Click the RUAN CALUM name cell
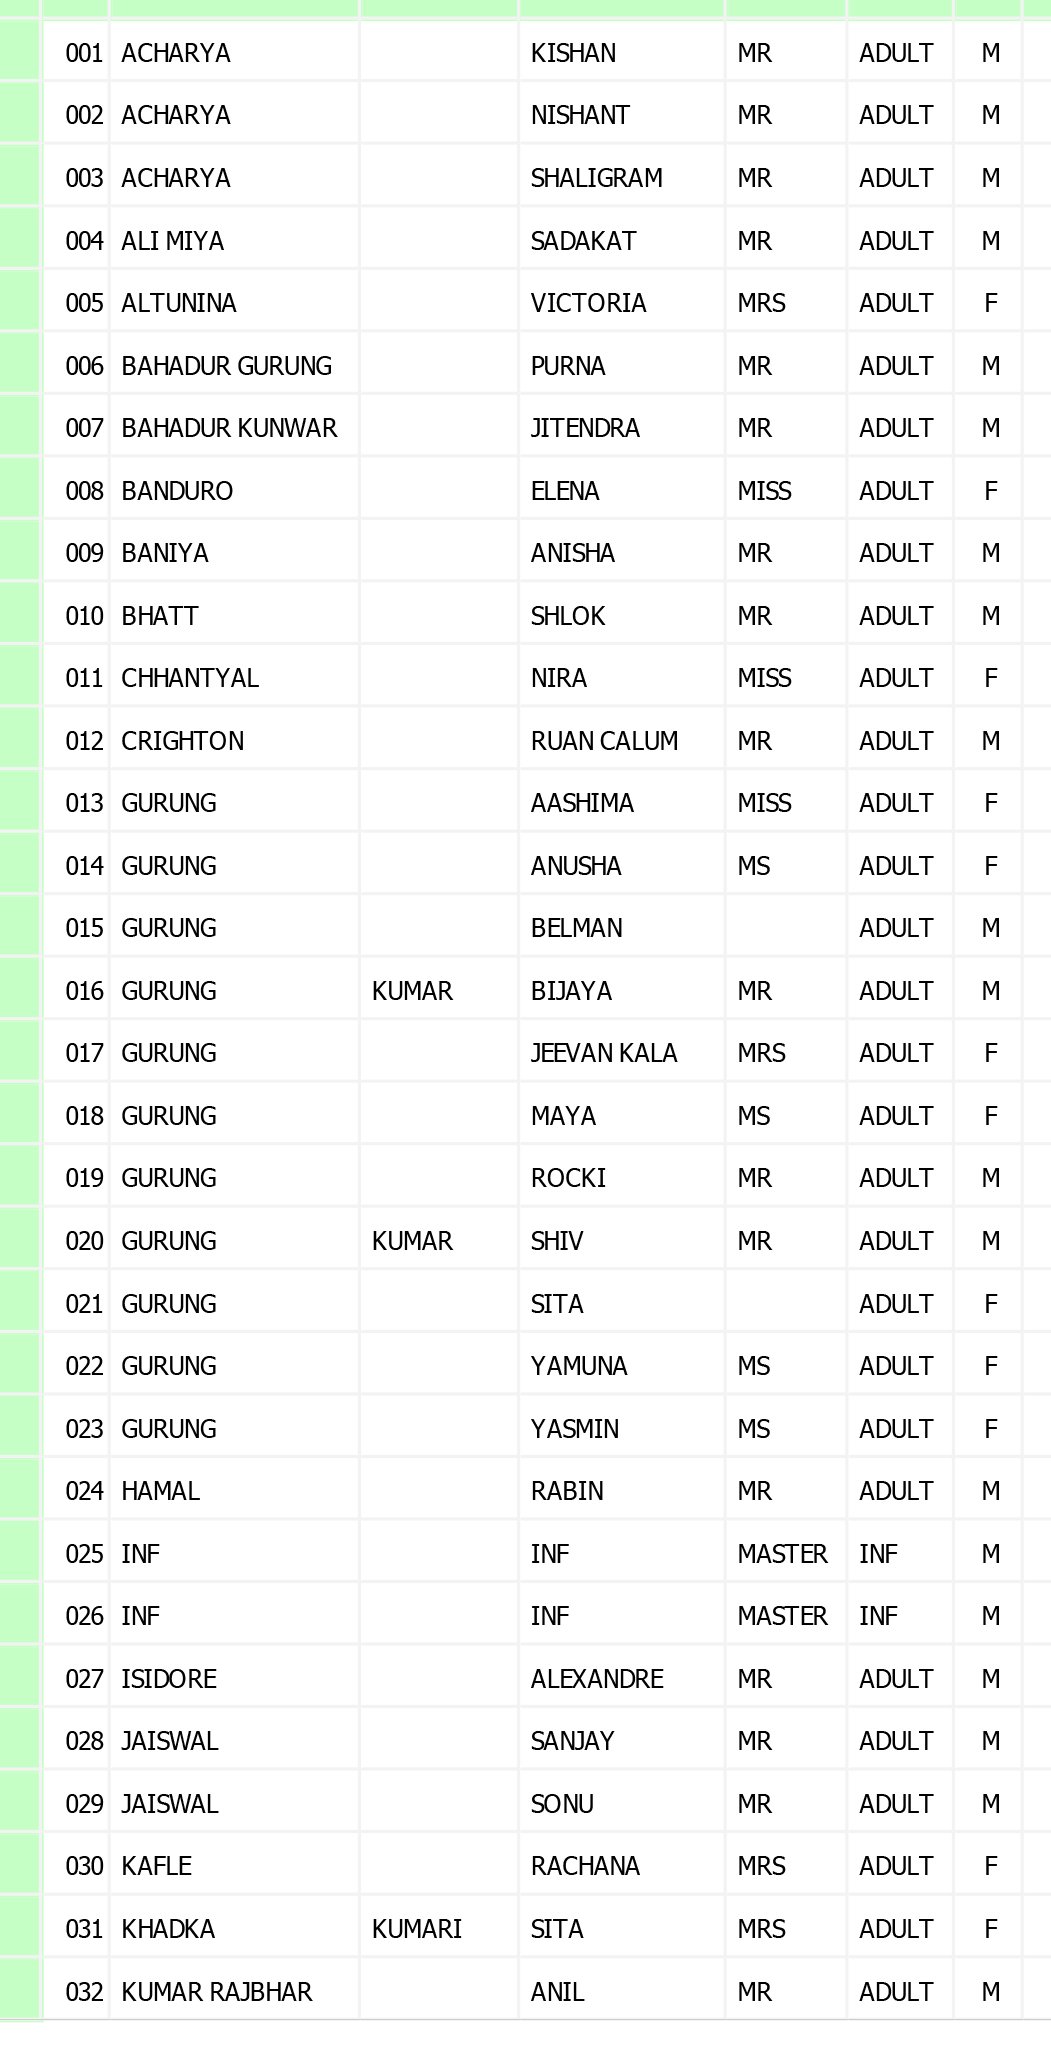 [604, 741]
